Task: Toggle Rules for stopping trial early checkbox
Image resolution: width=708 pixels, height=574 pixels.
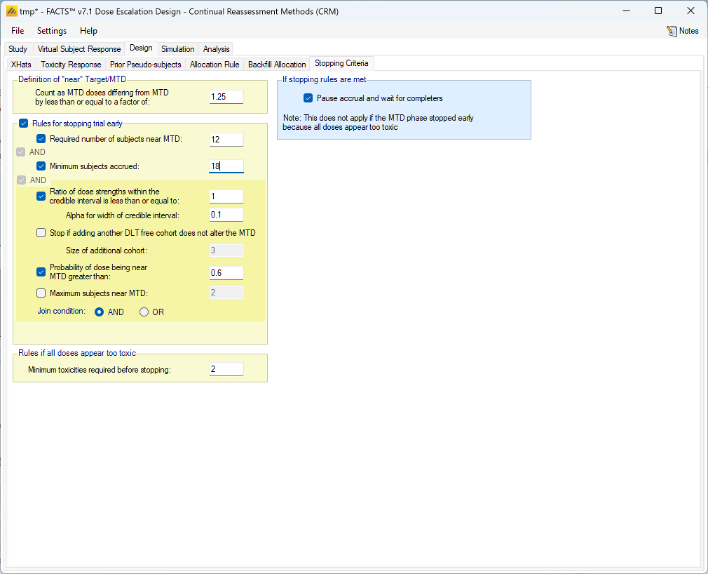Action: click(x=23, y=123)
